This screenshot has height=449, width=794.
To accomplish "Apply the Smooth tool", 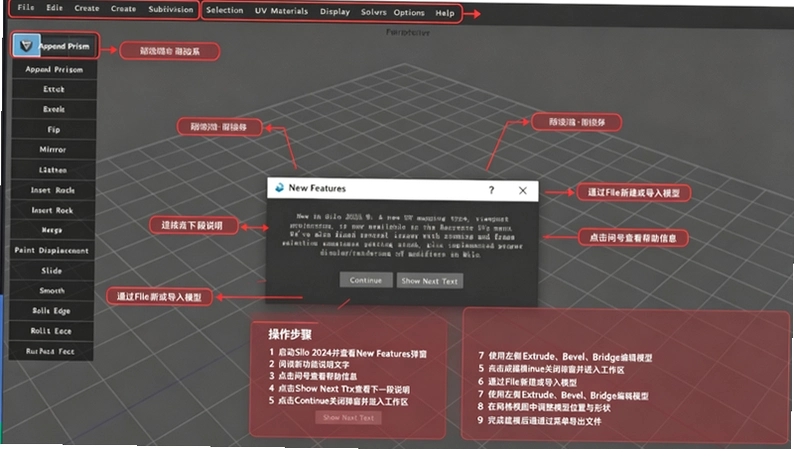I will click(52, 291).
